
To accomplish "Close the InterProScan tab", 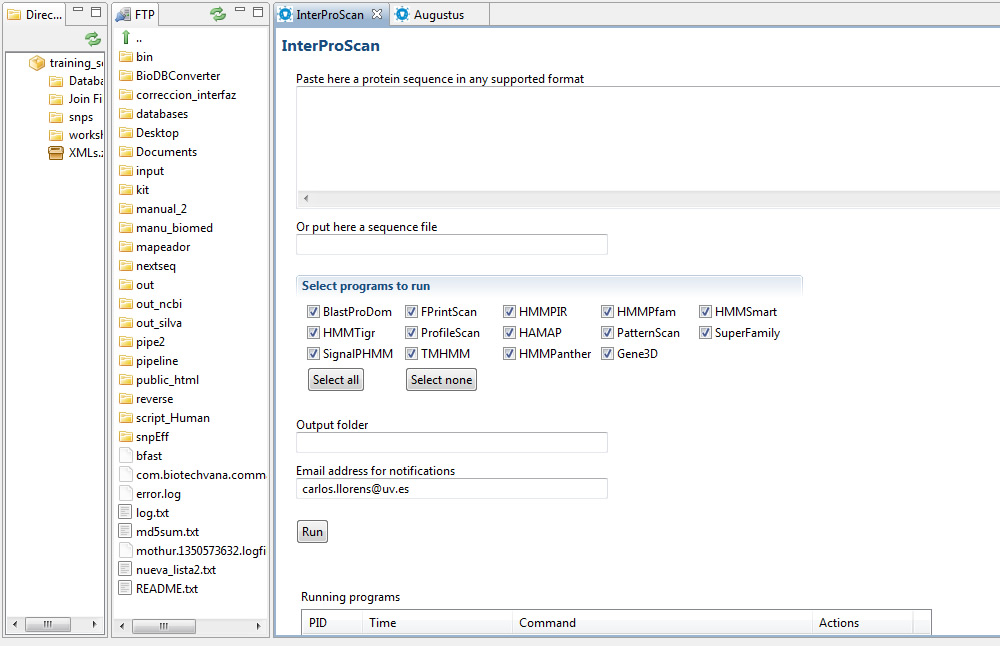I will click(x=376, y=15).
